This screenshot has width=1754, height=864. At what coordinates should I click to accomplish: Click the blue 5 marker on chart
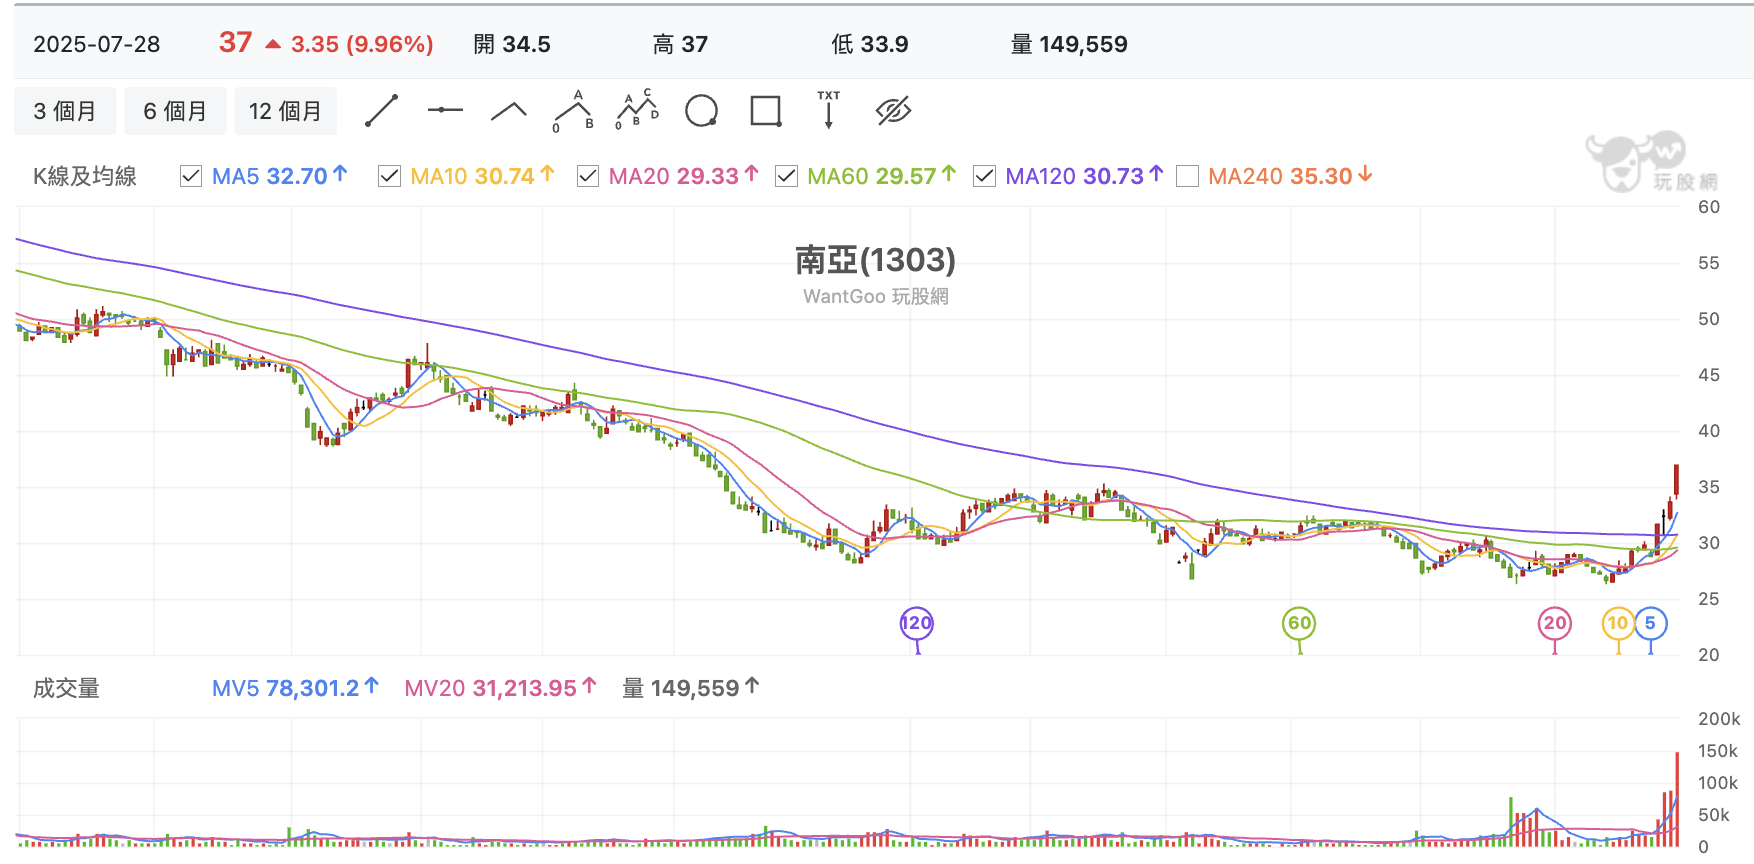1651,624
